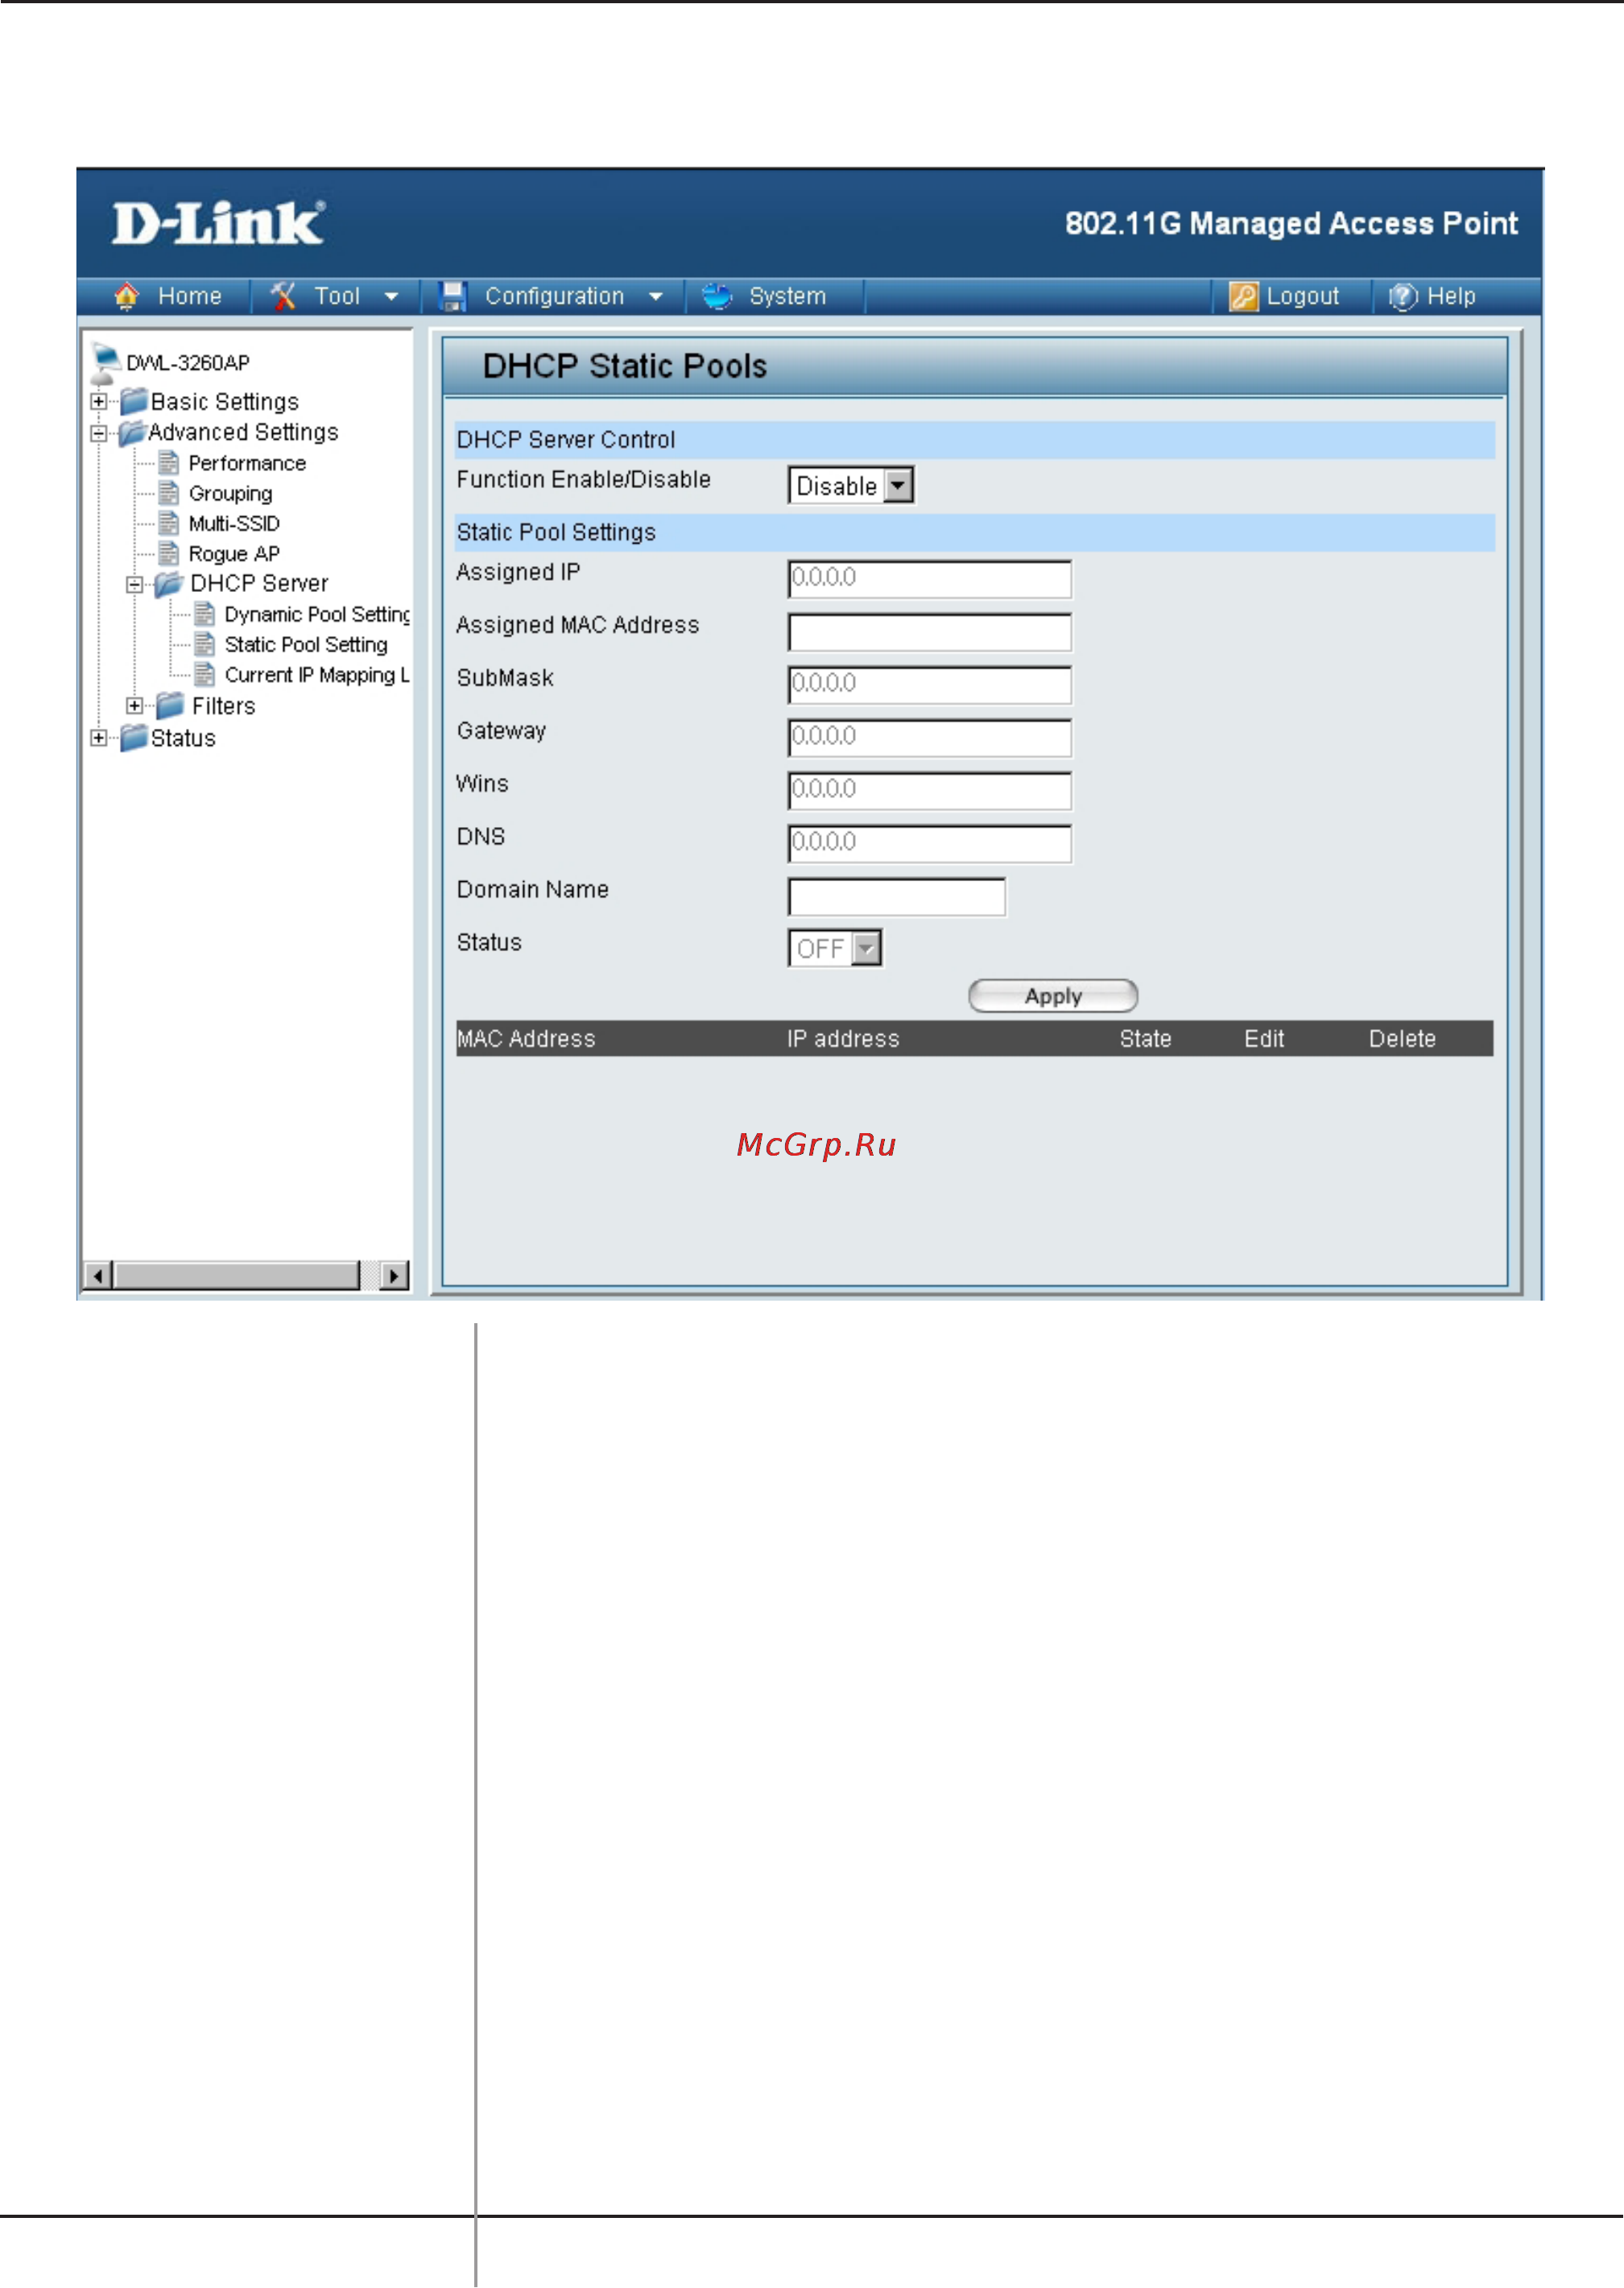Select the DWL-3260AP root node
Viewport: 1624px width, 2288px height.
pos(187,363)
